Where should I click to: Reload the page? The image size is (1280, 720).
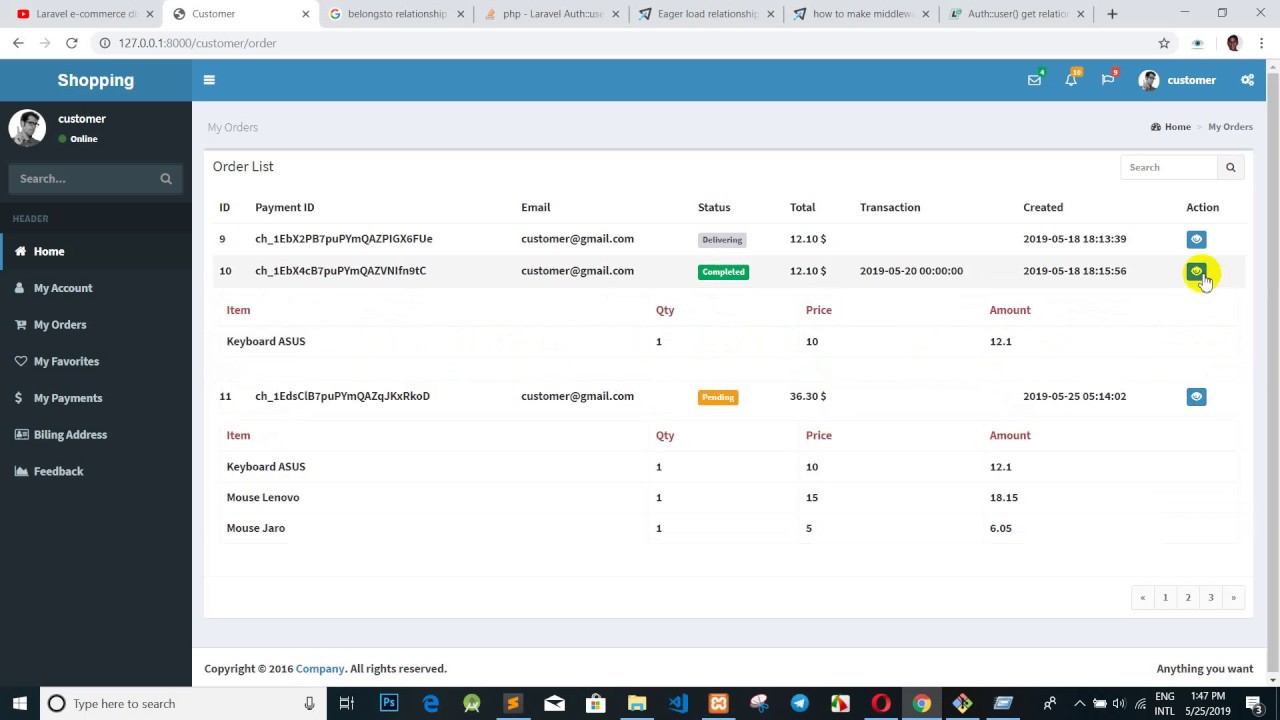point(72,43)
